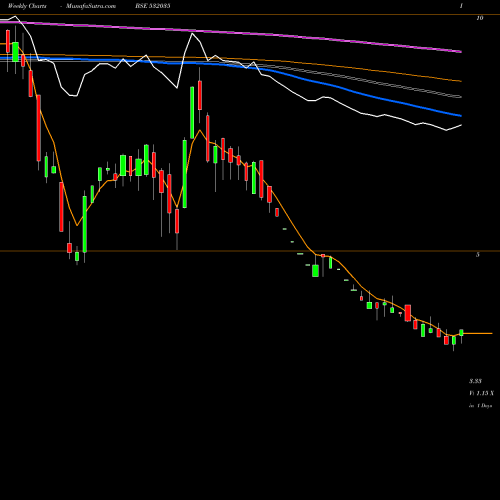This screenshot has height=500, width=500.
Task: Click the MunafaSutra.com label
Action: click(91, 6)
